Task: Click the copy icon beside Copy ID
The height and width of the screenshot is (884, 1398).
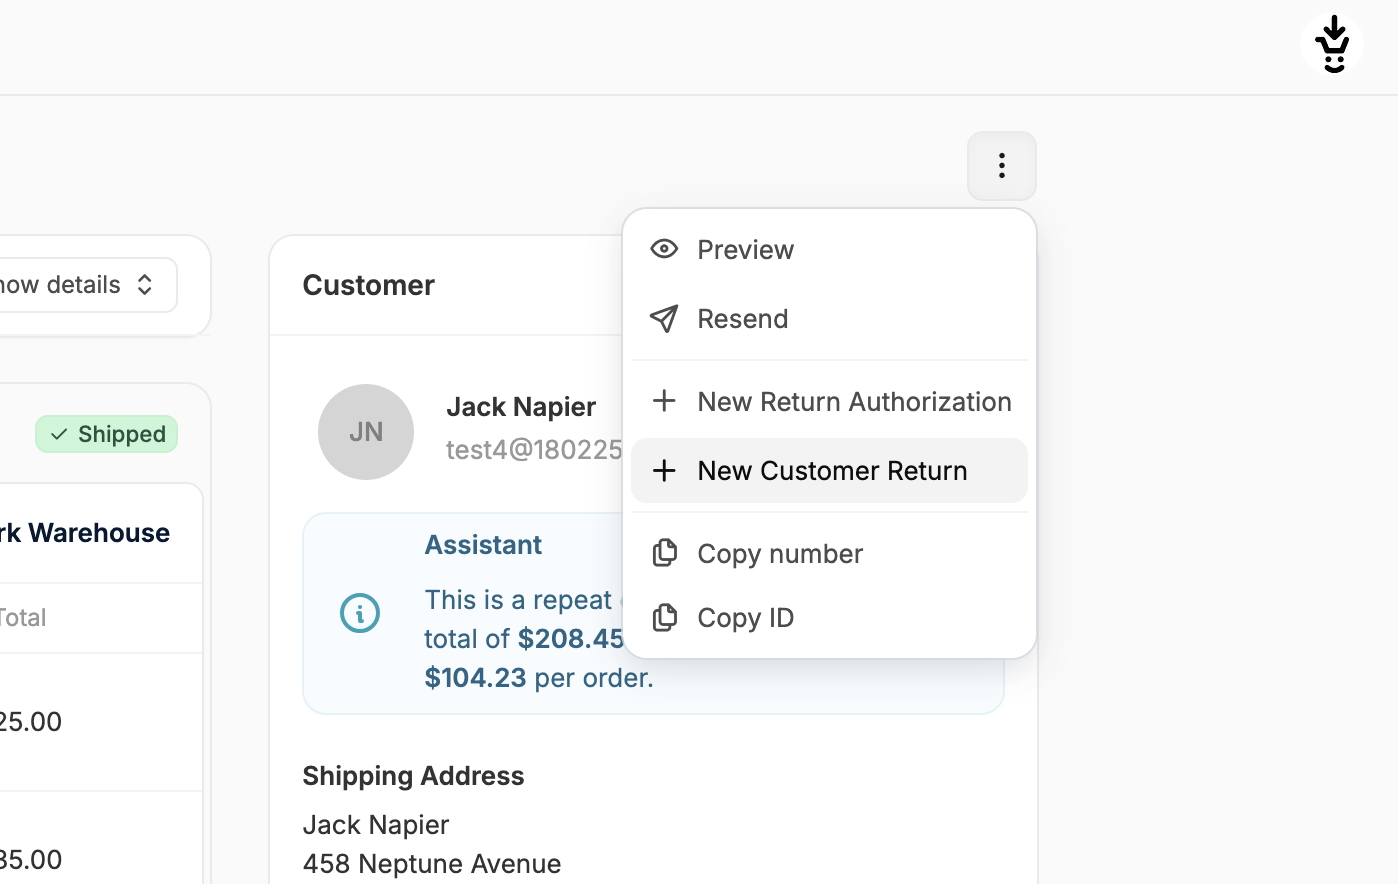Action: [664, 618]
